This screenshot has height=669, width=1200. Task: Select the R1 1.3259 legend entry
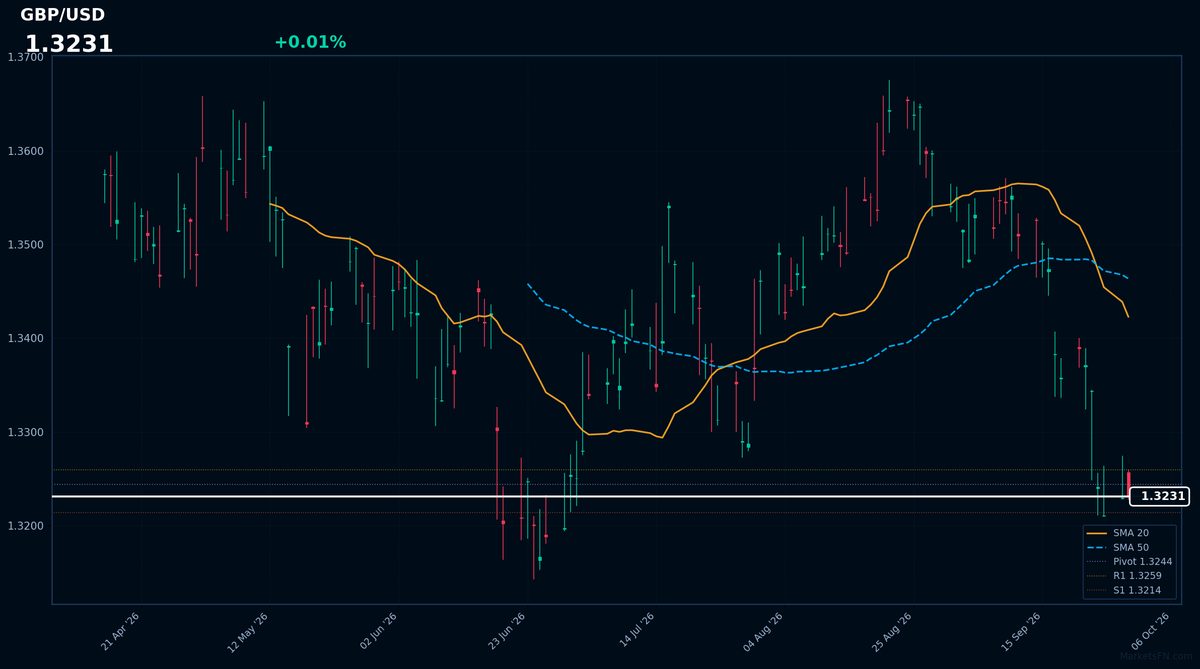click(1124, 576)
